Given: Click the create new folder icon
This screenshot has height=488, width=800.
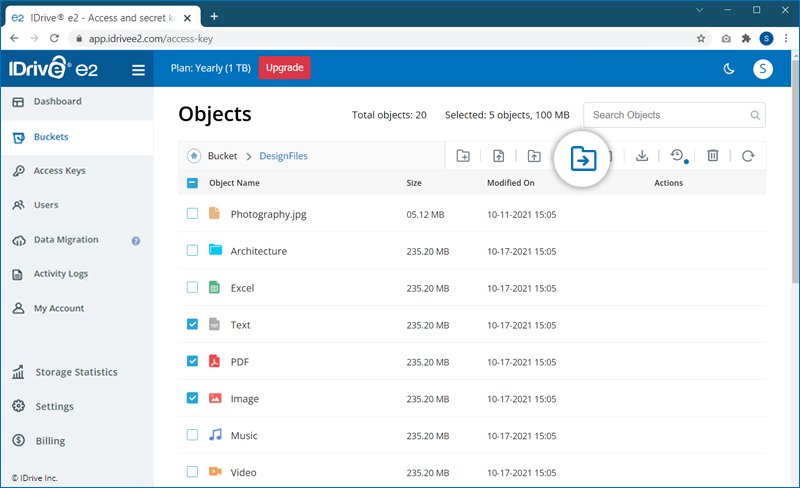Looking at the screenshot, I should [x=463, y=156].
